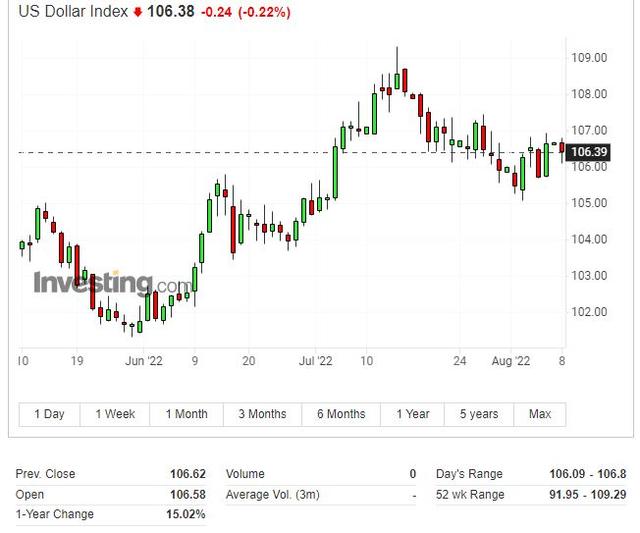Choose the 6 Months chart range

(x=341, y=414)
